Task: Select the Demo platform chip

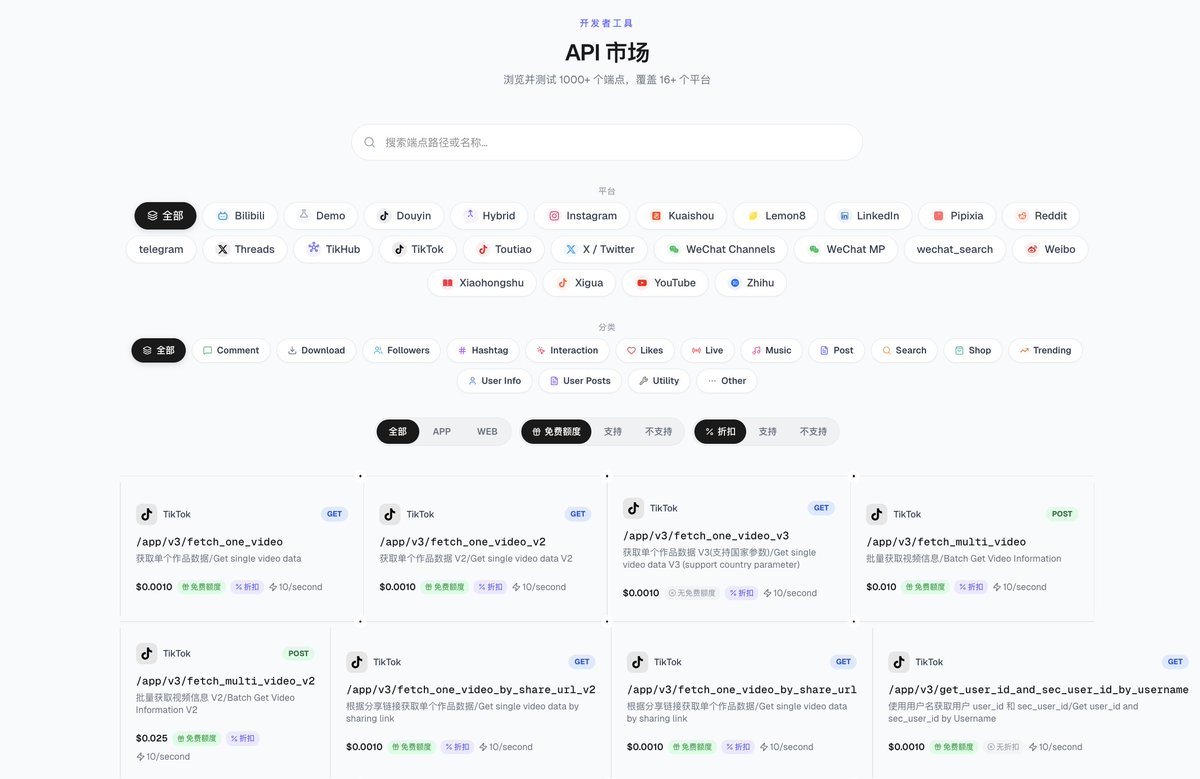Action: (x=321, y=215)
